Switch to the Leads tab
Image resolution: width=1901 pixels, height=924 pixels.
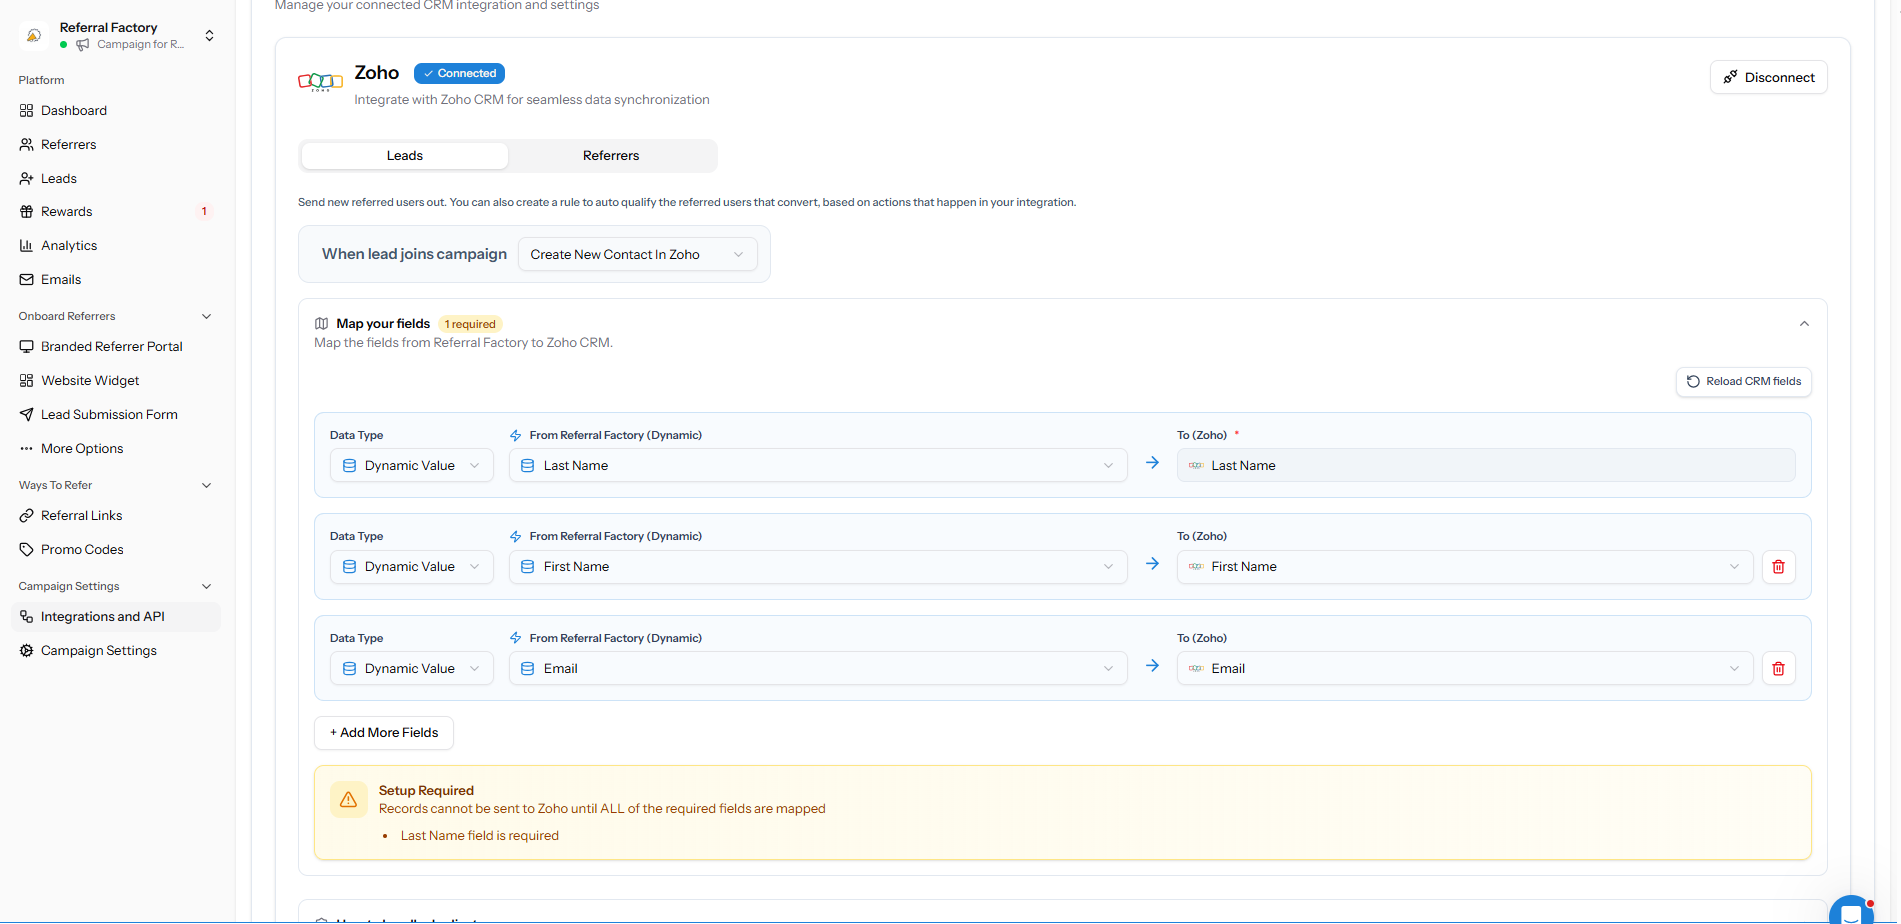click(x=405, y=156)
